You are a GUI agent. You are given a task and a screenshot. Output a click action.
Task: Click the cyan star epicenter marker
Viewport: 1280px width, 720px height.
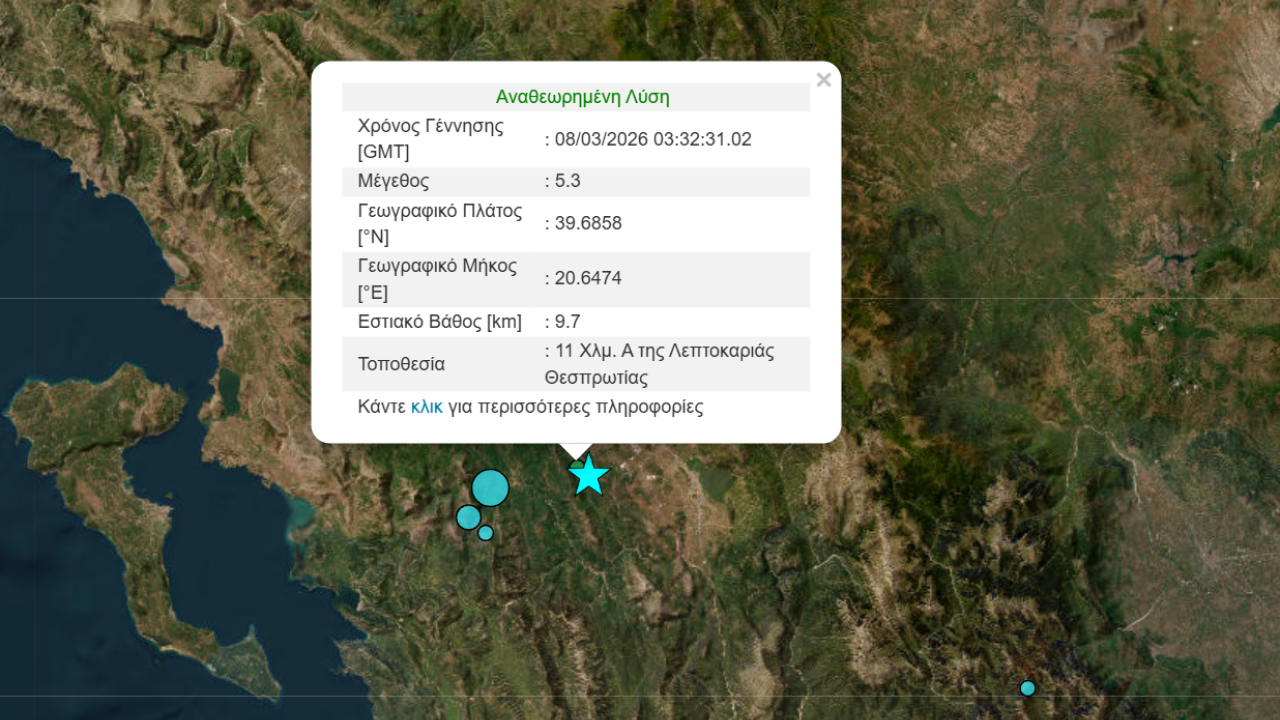[589, 476]
